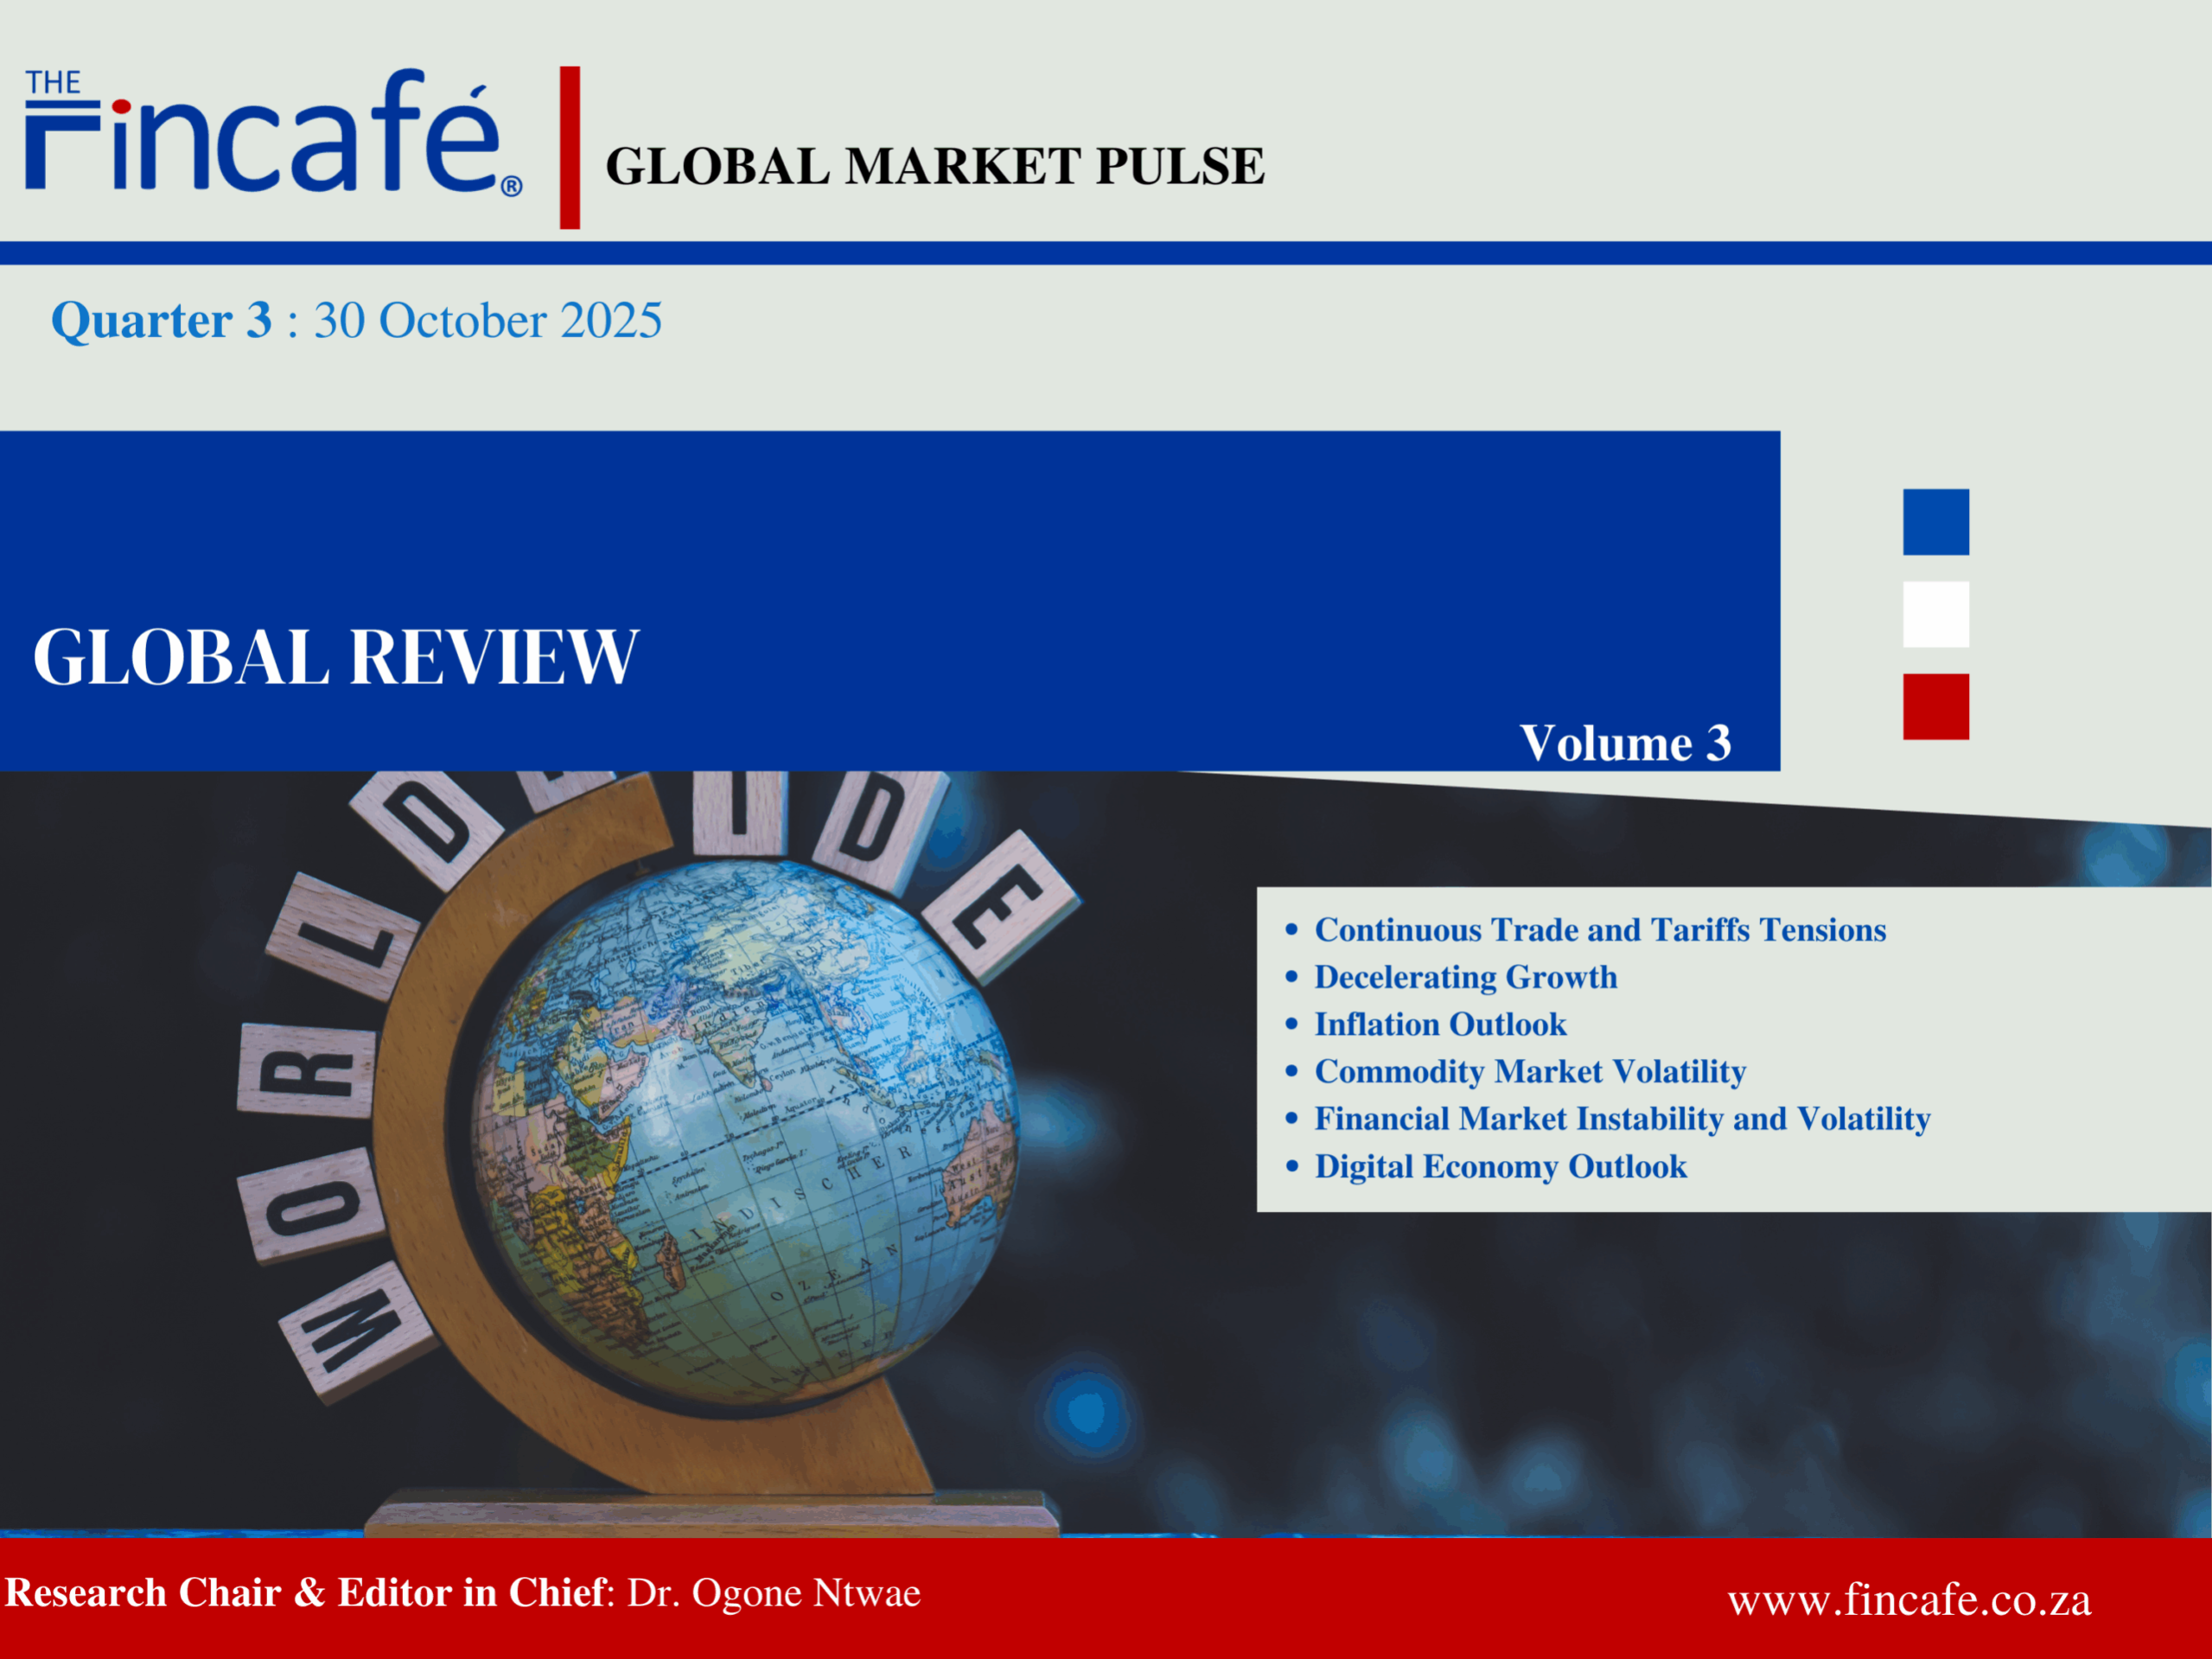Click the globe image
2212x1659 pixels.
click(x=745, y=1135)
